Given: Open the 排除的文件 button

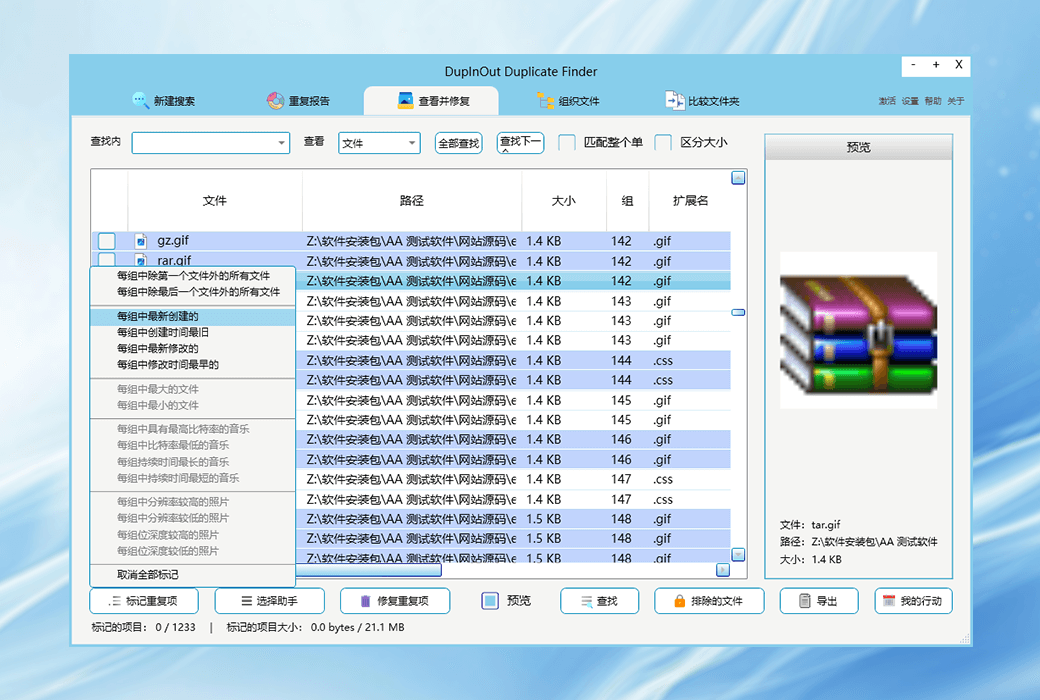Looking at the screenshot, I should pyautogui.click(x=709, y=601).
